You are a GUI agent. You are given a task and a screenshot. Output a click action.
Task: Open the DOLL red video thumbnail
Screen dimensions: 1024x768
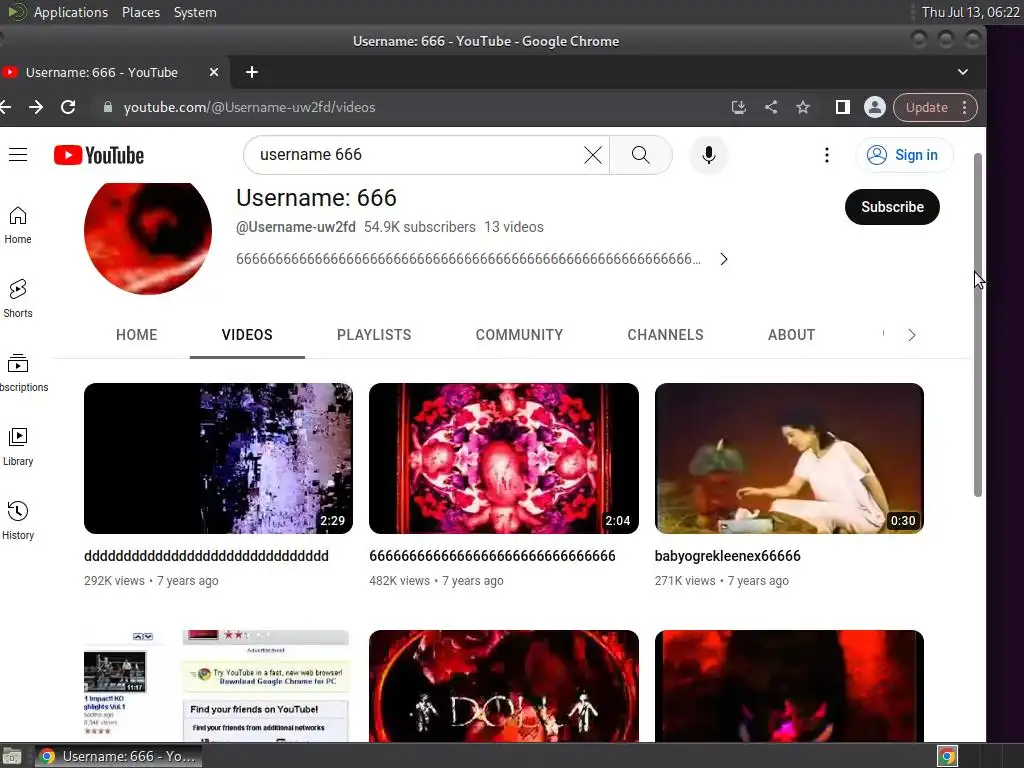click(x=504, y=686)
